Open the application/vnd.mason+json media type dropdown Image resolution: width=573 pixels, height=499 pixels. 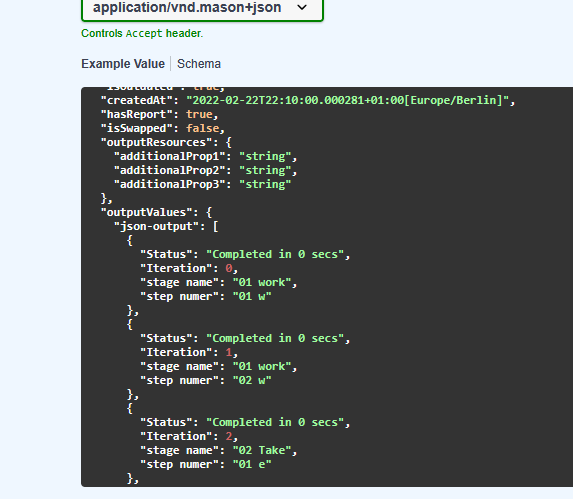202,8
